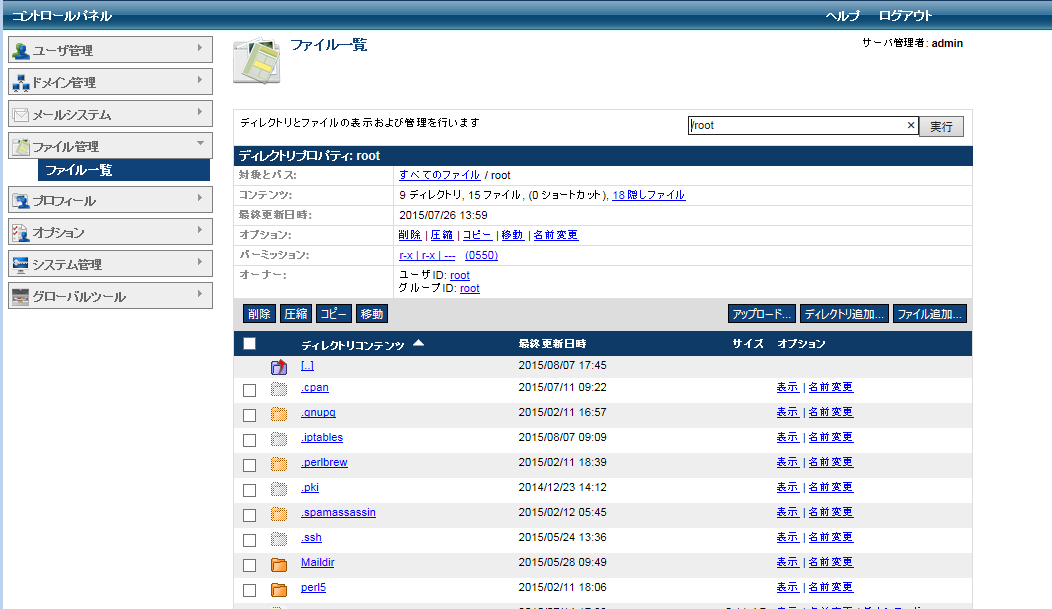Select ファイル一覧 submenu item
The height and width of the screenshot is (609, 1052).
(124, 170)
